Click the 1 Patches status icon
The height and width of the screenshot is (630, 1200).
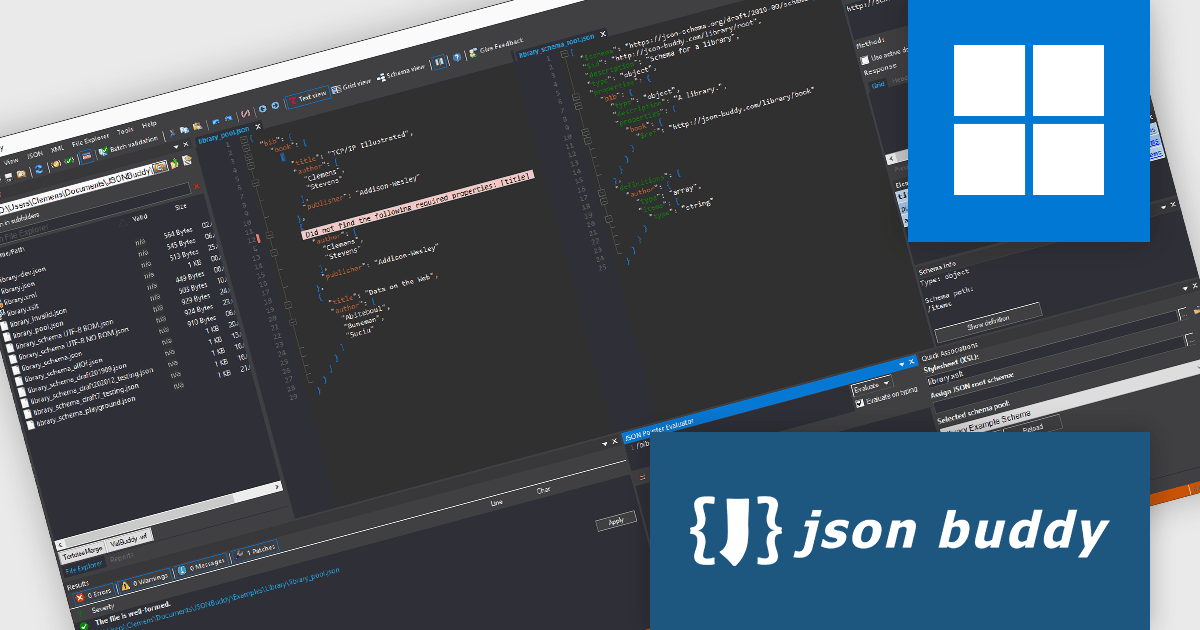coord(240,554)
